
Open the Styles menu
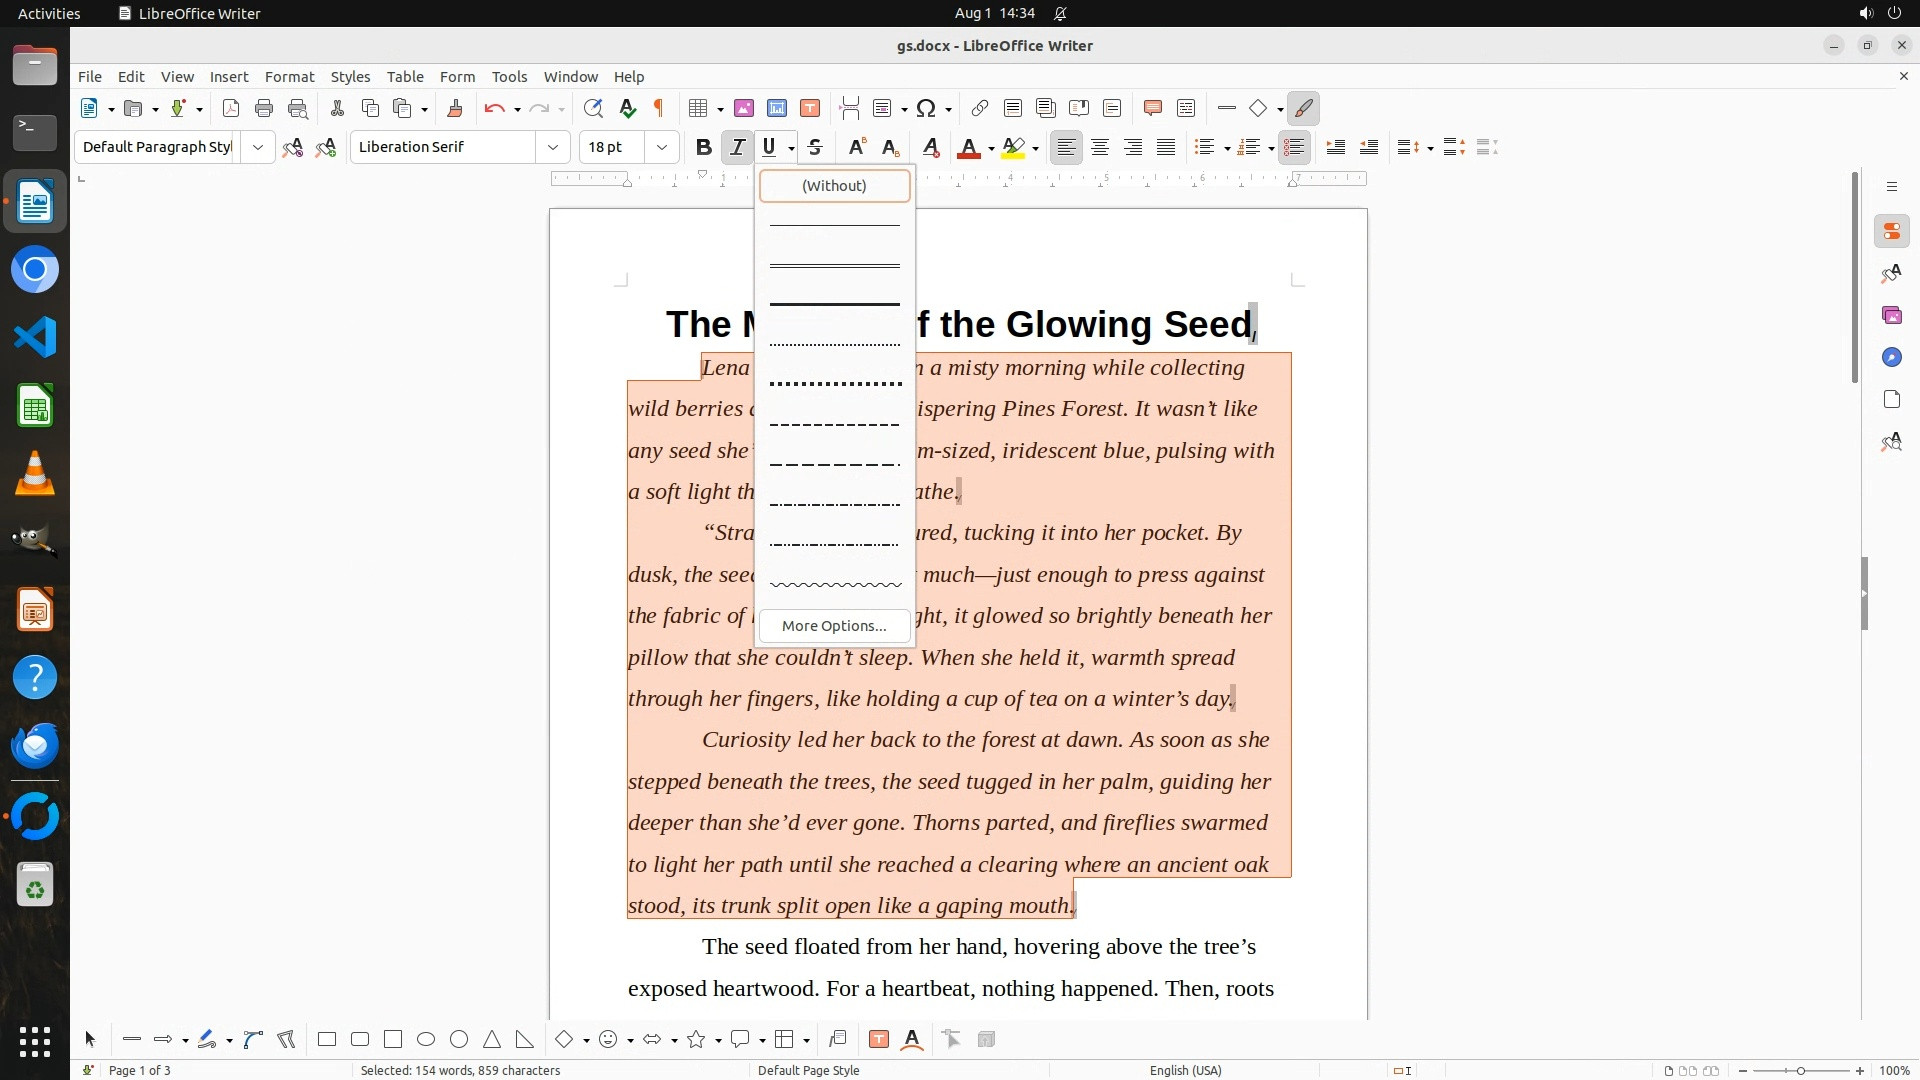(x=350, y=77)
